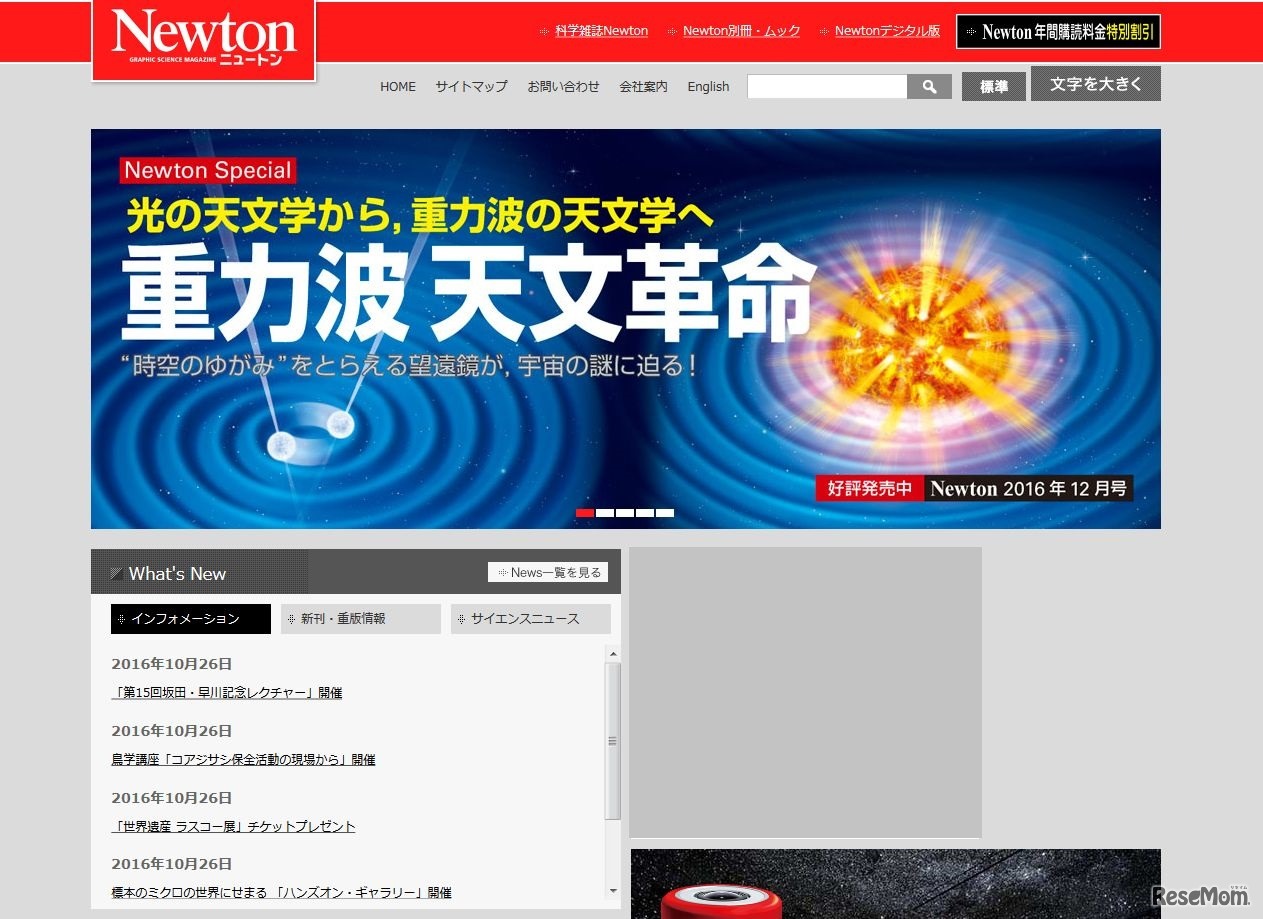Screen dimensions: 1263x919
Task: Open サイトマップ page
Action: point(471,87)
